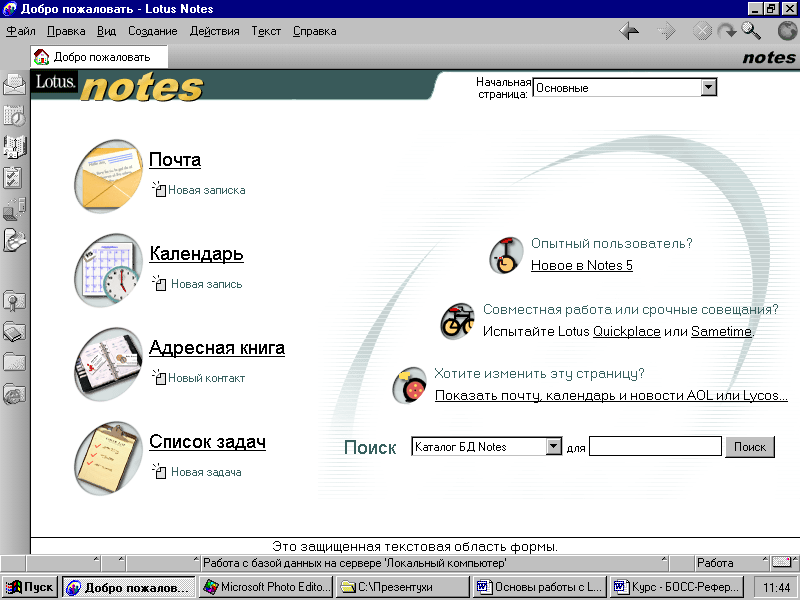Open the Создание menu
Viewport: 800px width, 600px height.
[153, 31]
